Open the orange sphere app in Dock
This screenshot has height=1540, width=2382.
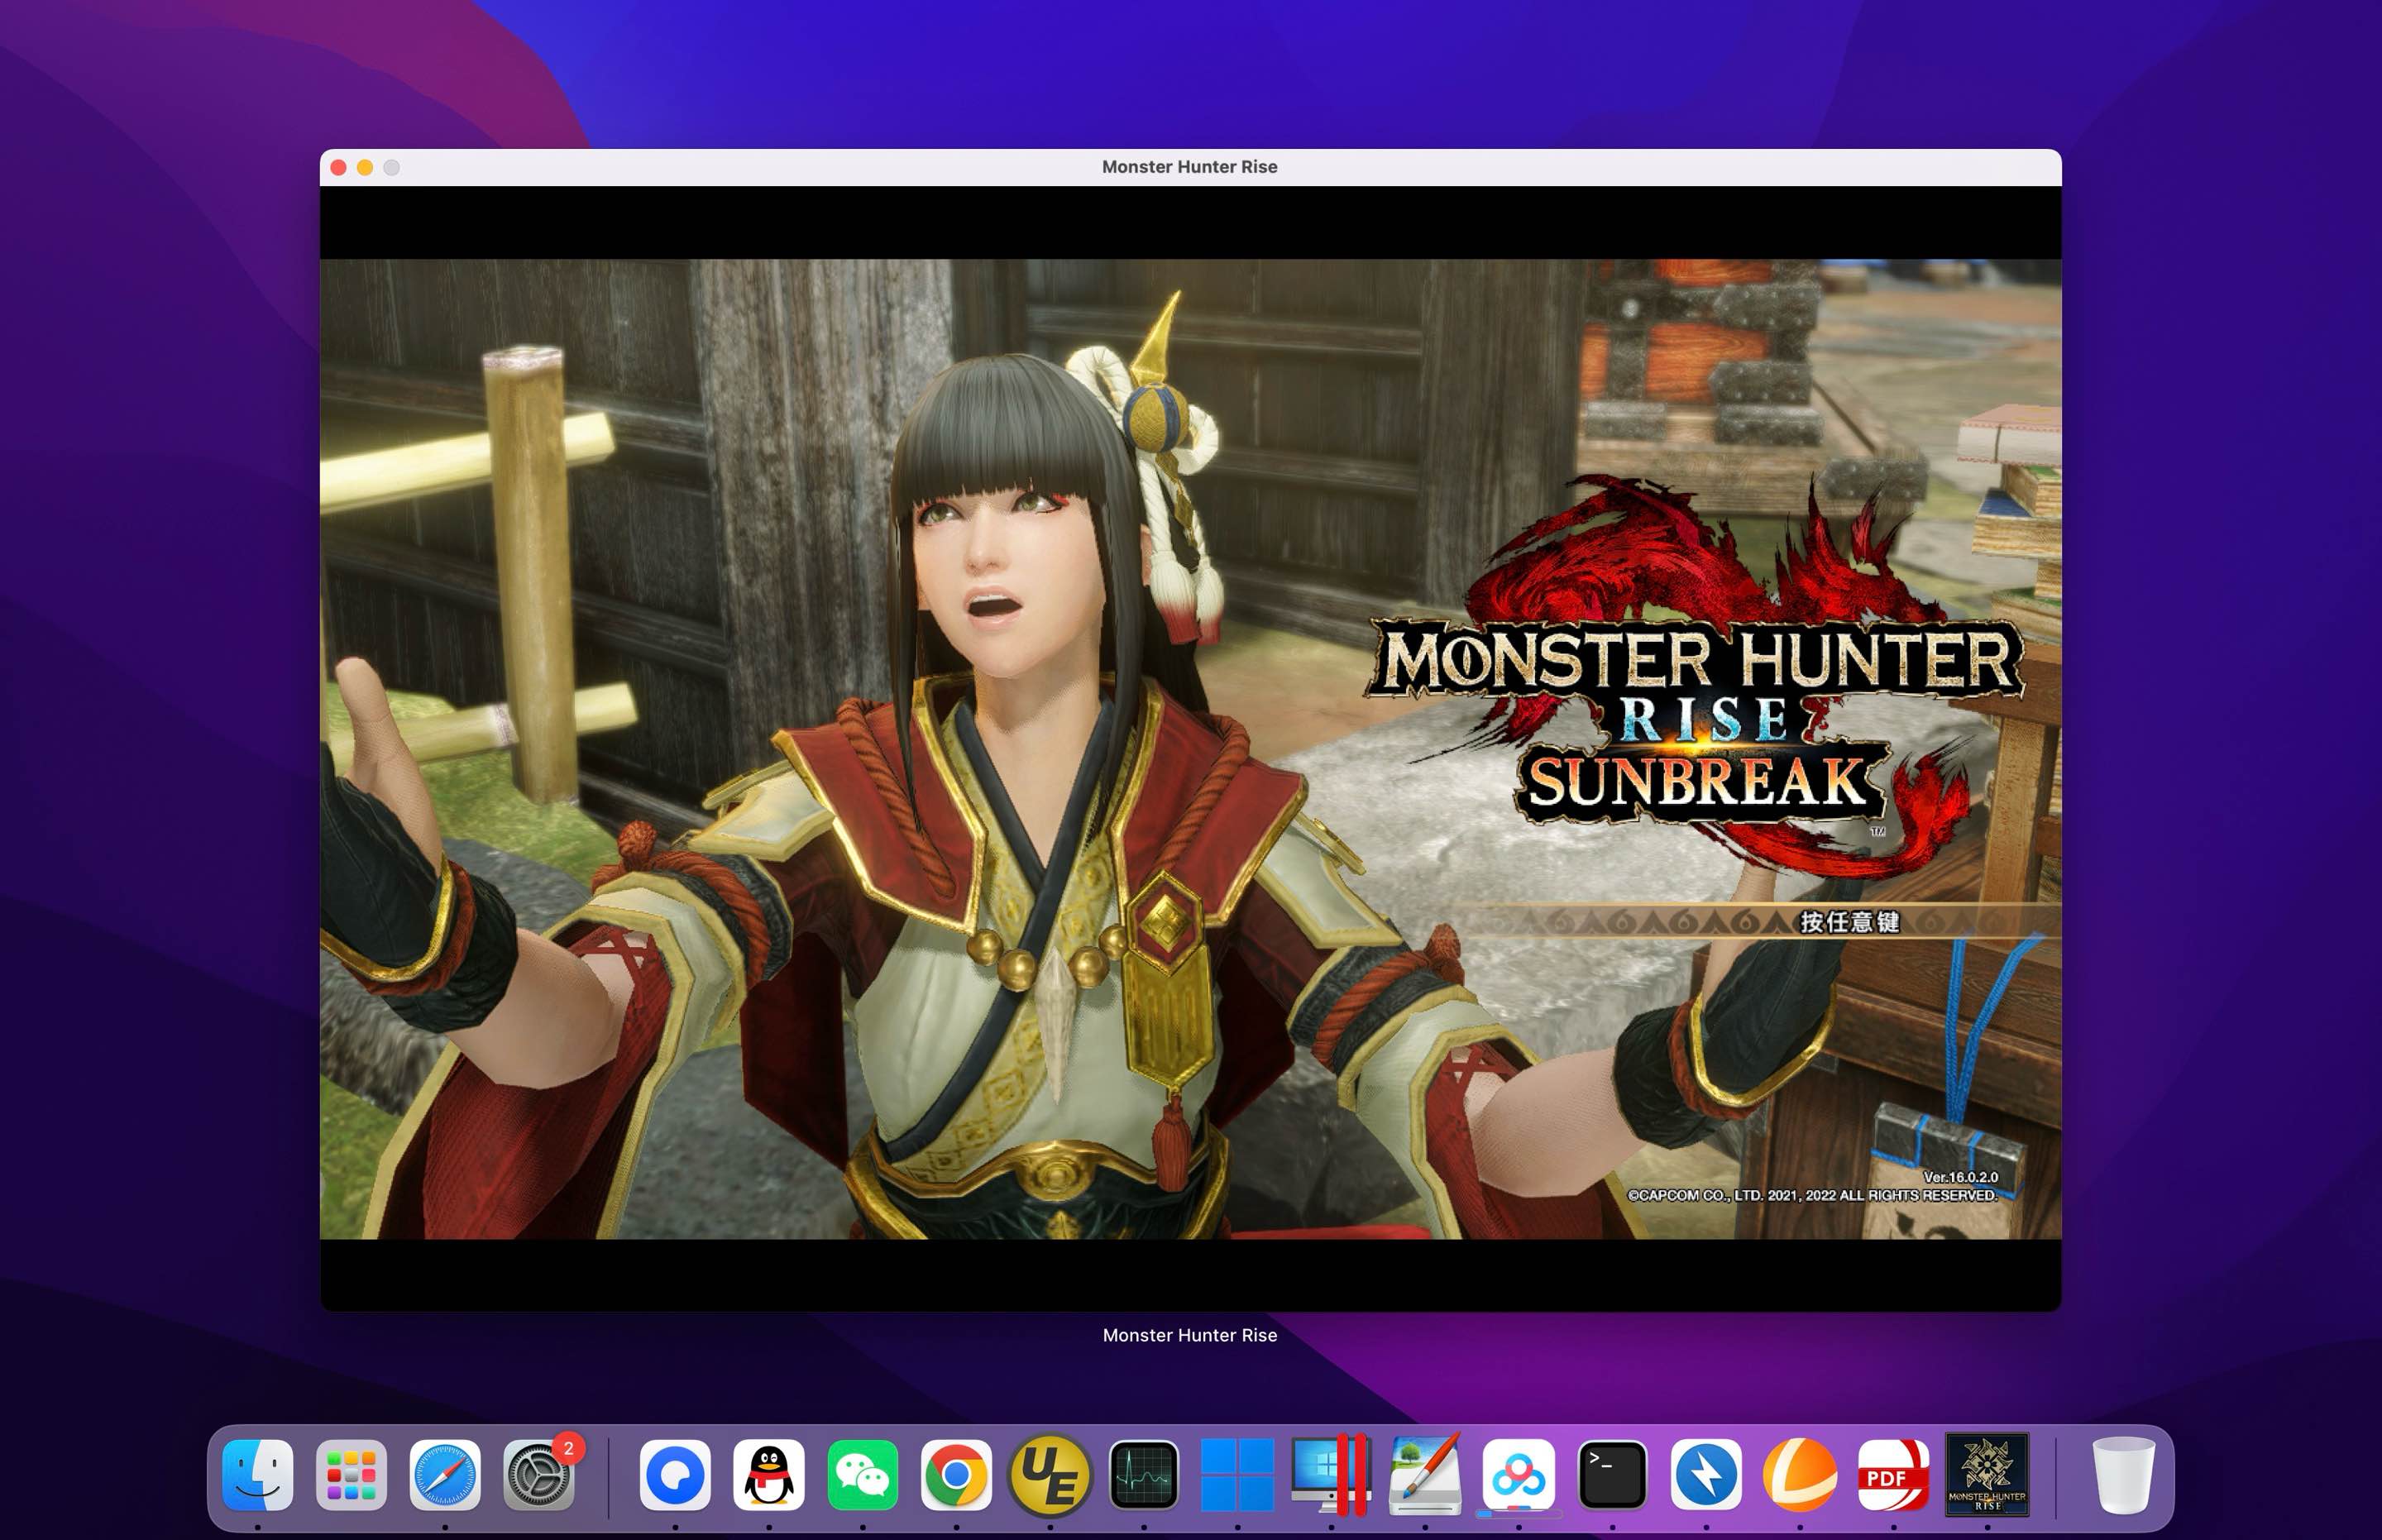click(x=1800, y=1474)
